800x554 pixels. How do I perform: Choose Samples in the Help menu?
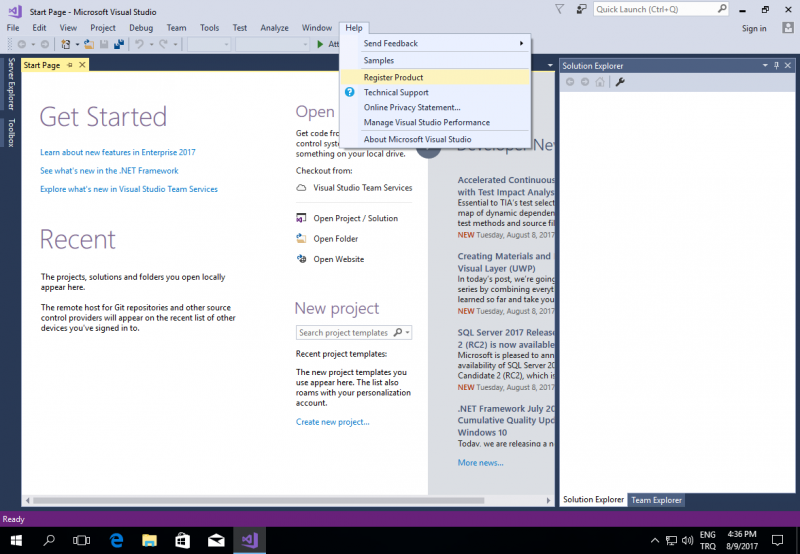(435, 60)
